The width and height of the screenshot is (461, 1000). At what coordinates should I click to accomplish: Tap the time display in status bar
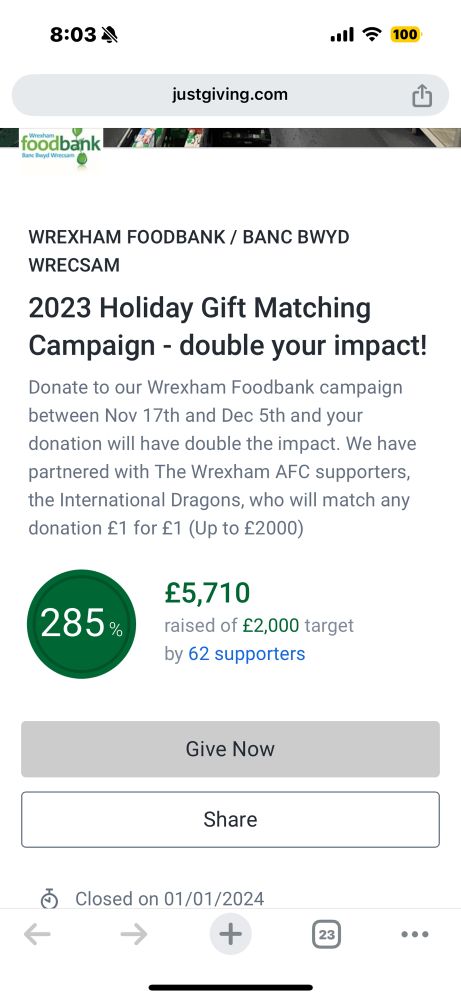pos(73,34)
